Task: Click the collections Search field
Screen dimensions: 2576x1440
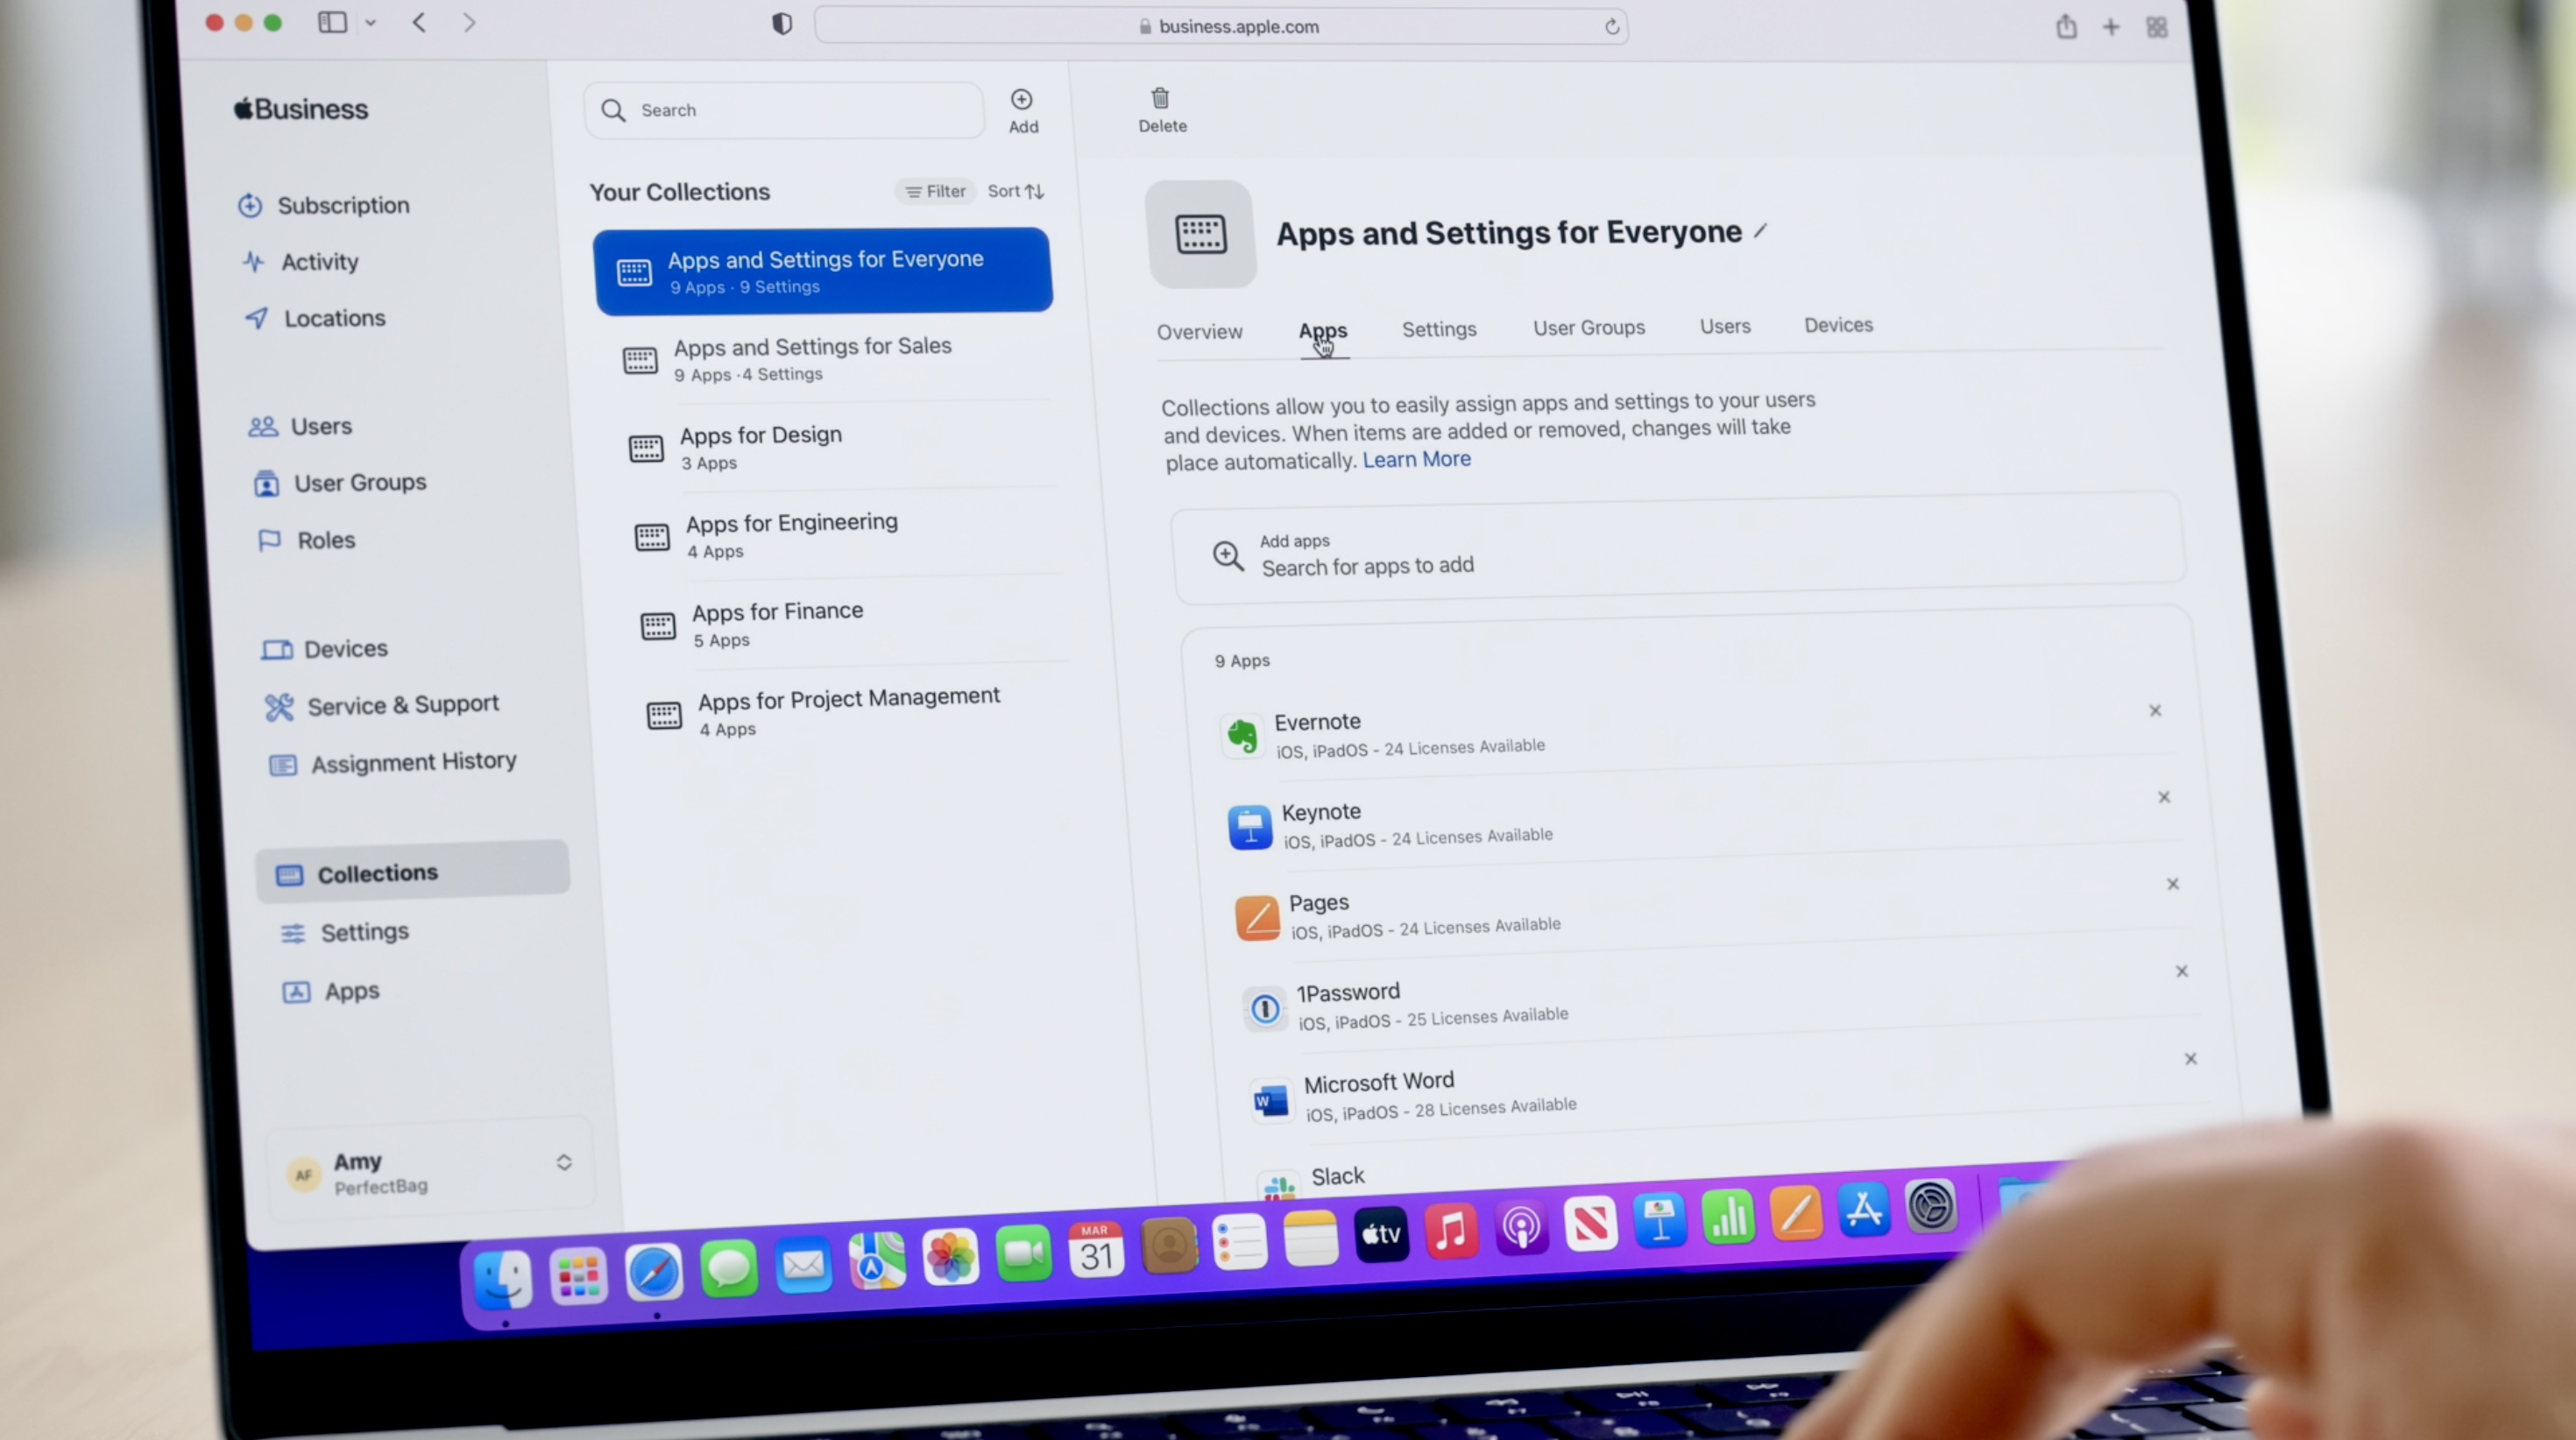Action: 784,110
